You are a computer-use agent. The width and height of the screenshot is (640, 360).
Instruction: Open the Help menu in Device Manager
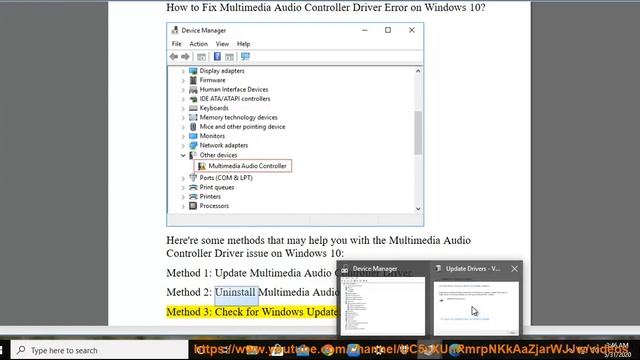(x=243, y=44)
